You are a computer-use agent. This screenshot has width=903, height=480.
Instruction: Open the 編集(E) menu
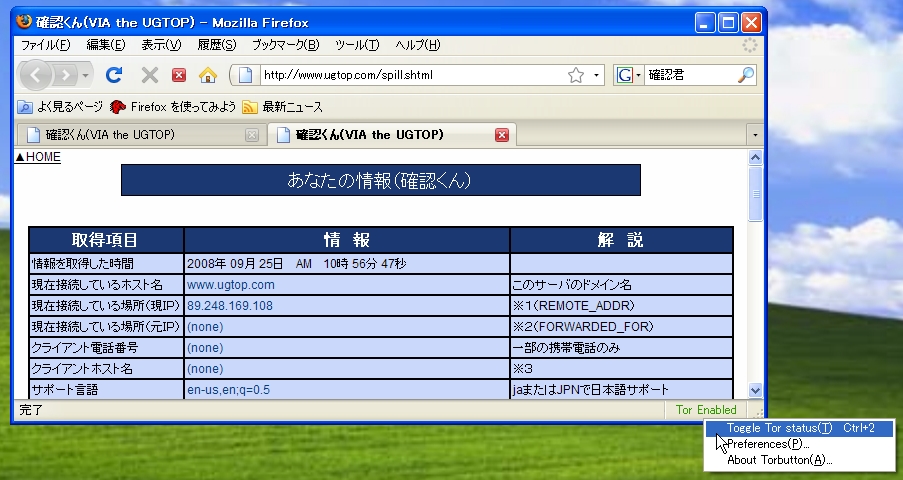(x=106, y=45)
